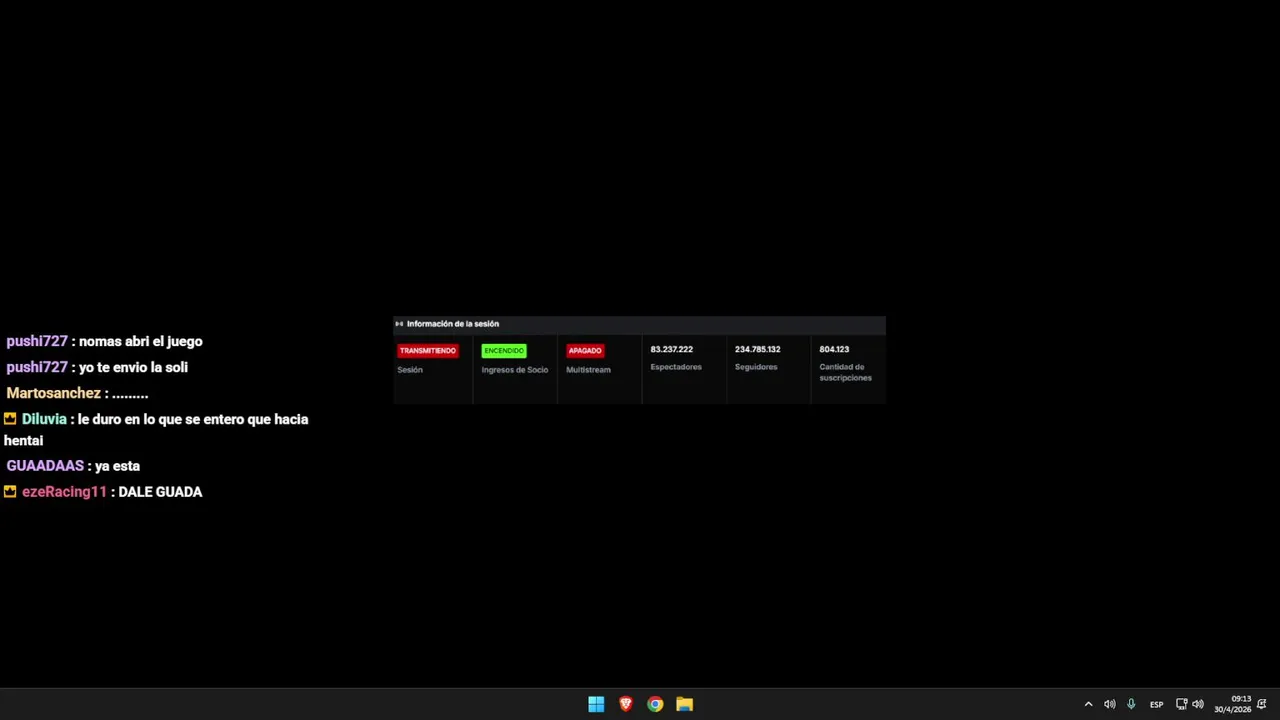Click the 83.237.222 viewers count
1280x720 pixels.
pos(672,350)
